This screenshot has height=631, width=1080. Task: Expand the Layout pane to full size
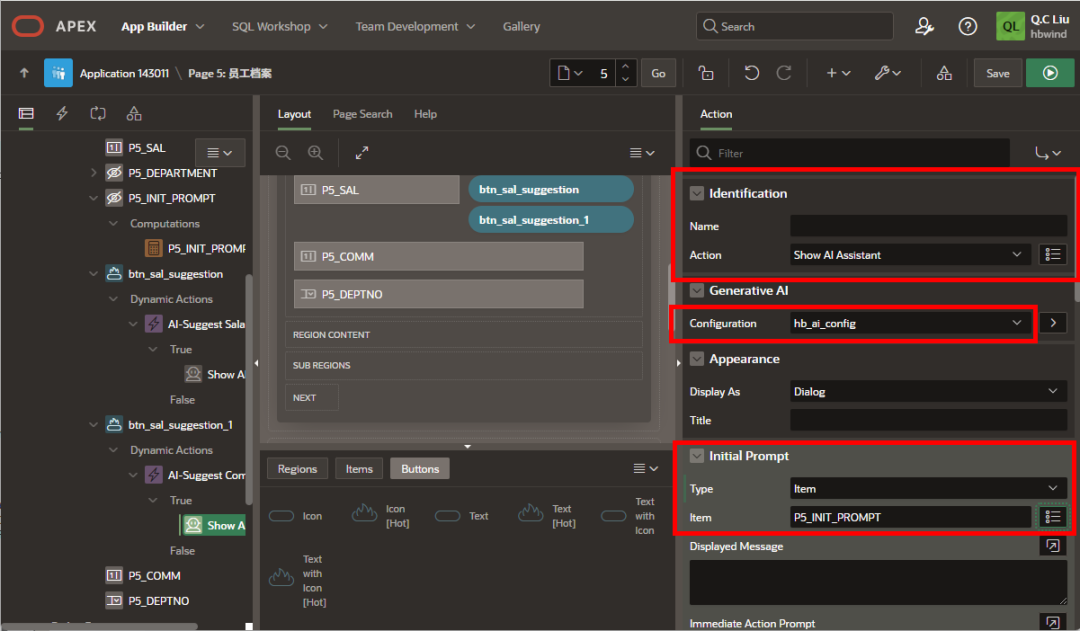click(x=362, y=153)
